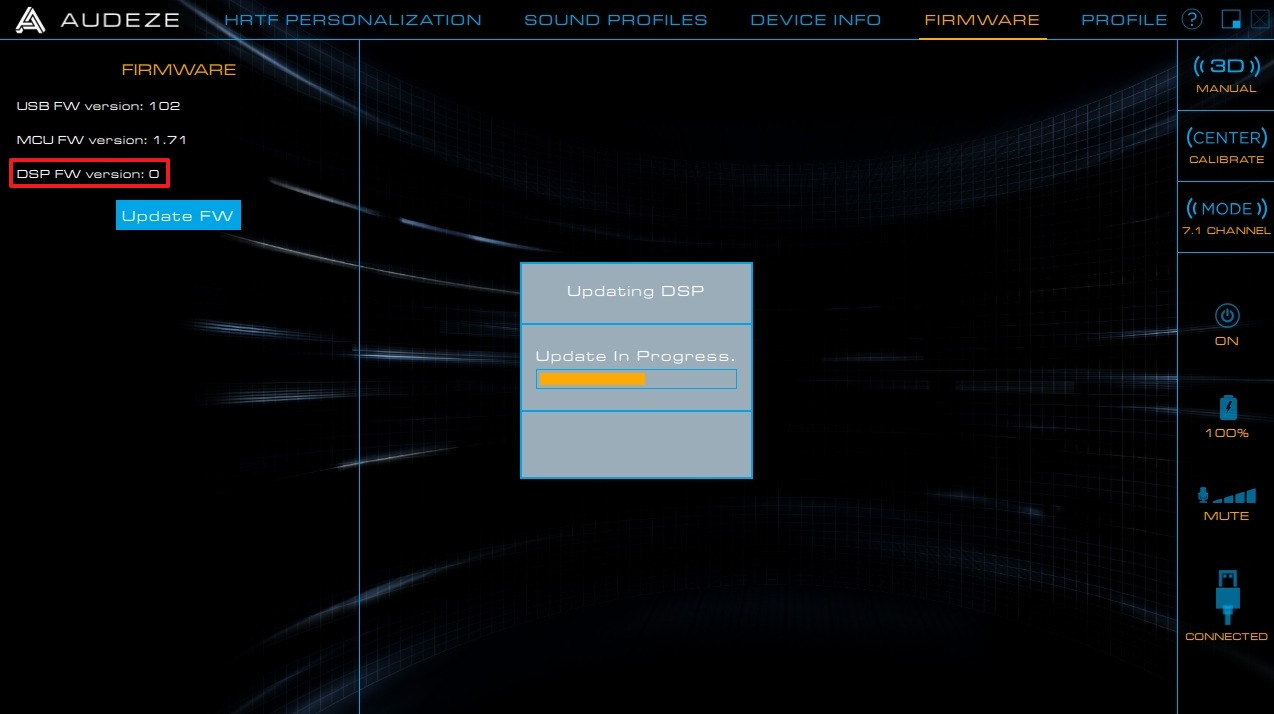
Task: Click the 'Updating DSP' dialog title
Action: [x=636, y=292]
